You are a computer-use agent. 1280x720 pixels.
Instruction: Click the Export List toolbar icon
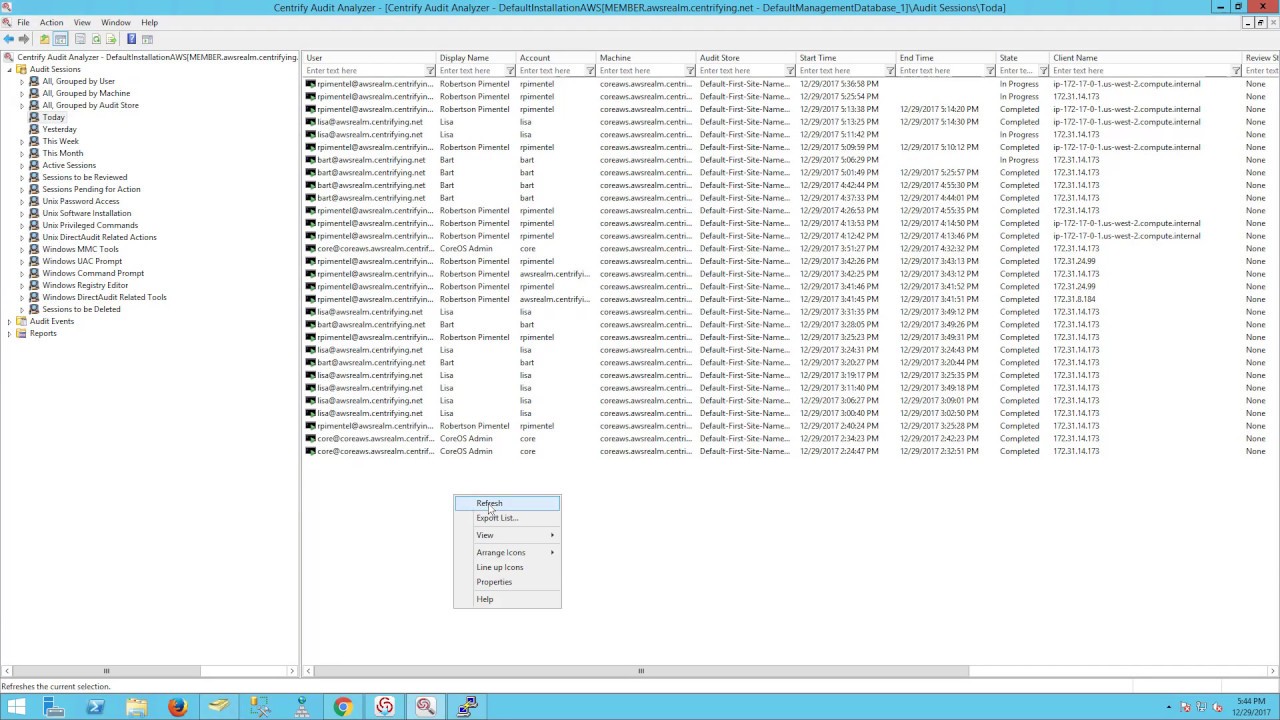pos(111,39)
